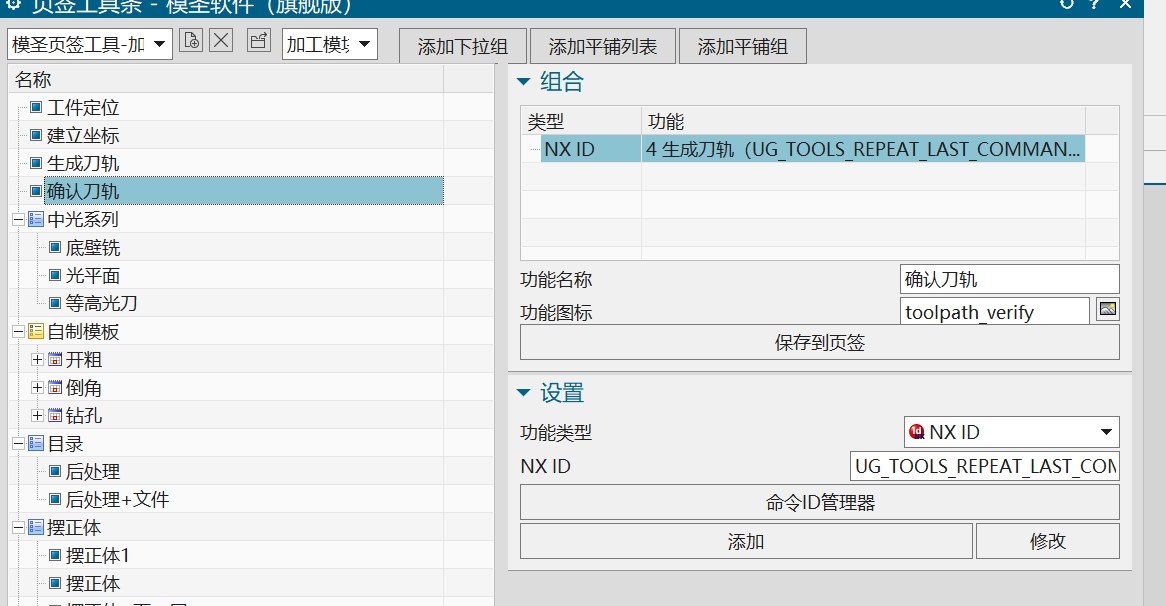Click icon beside 摆正体1
This screenshot has height=606, width=1166.
(55, 555)
